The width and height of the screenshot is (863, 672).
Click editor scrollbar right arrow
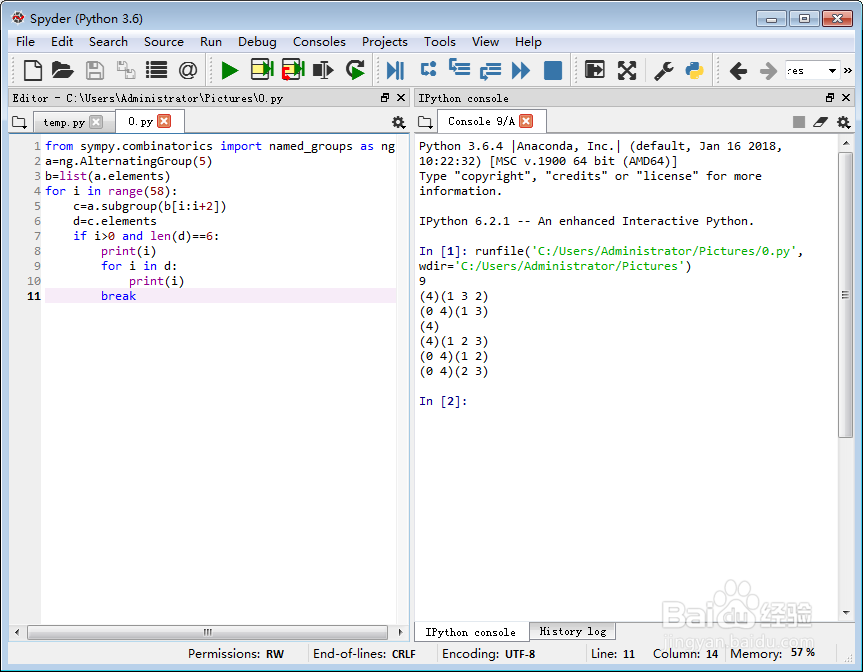pos(400,632)
